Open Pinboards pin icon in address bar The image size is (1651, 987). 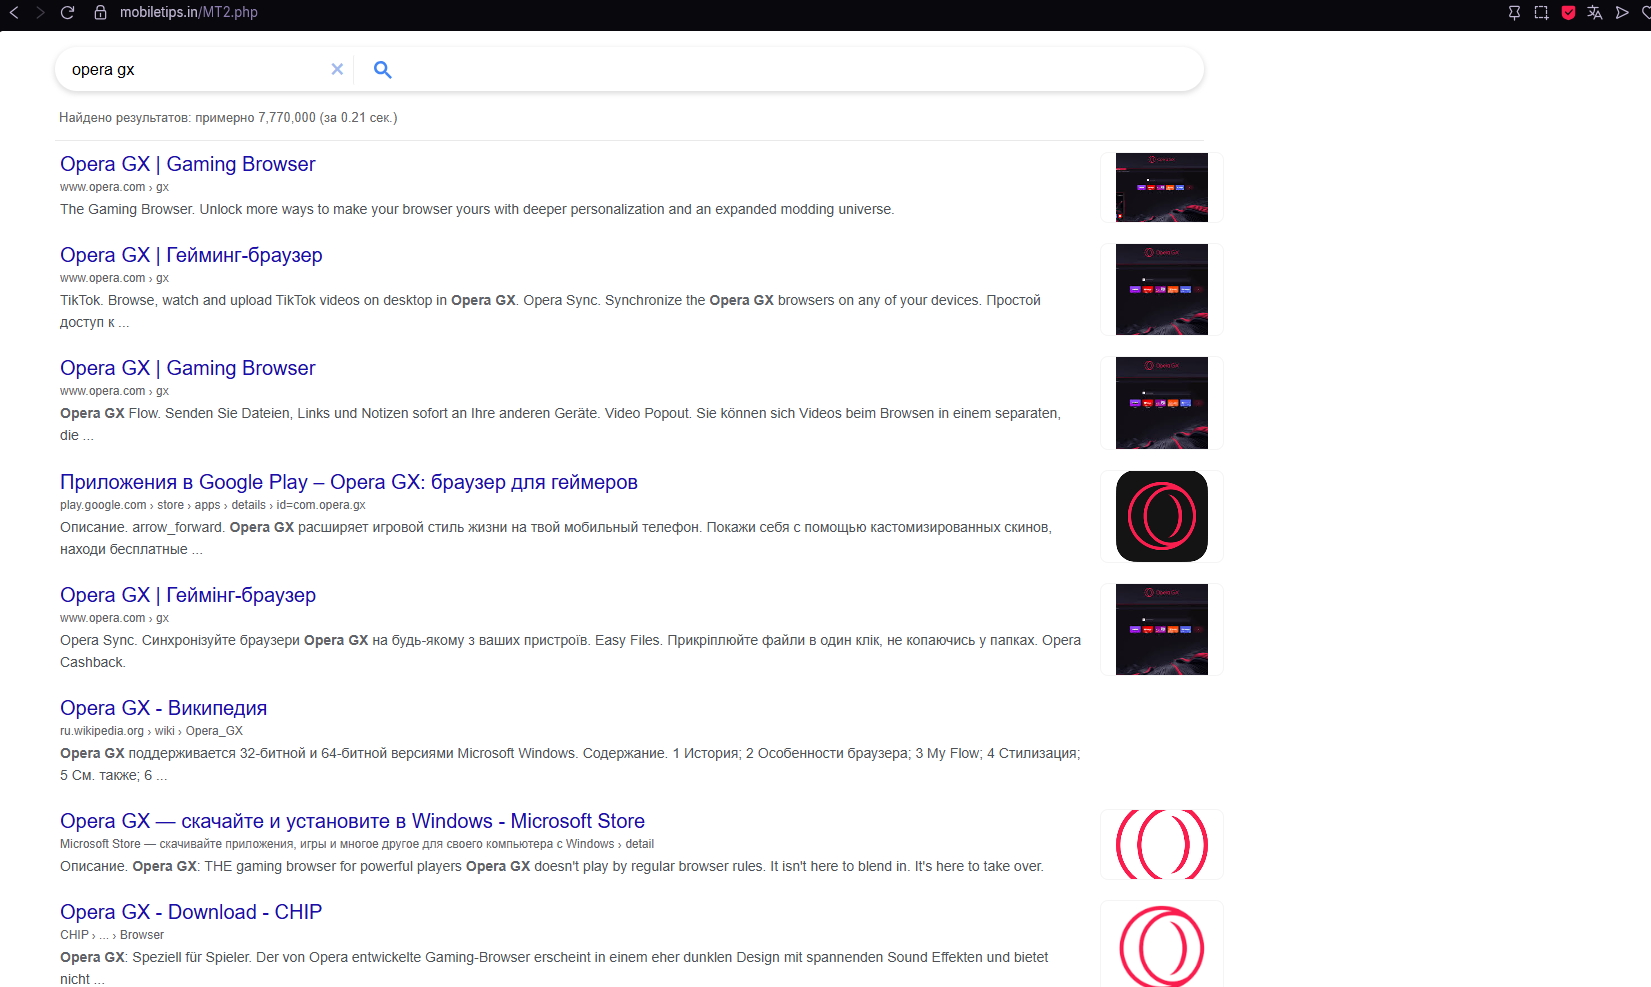point(1514,12)
